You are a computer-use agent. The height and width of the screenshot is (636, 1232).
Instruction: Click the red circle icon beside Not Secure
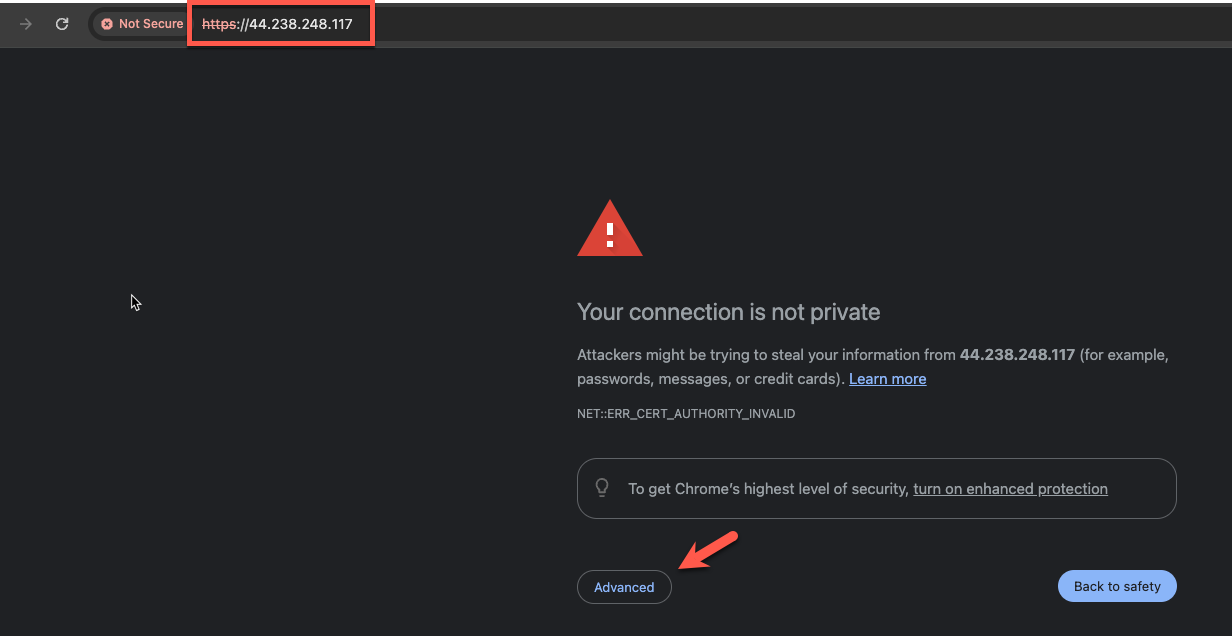[107, 24]
